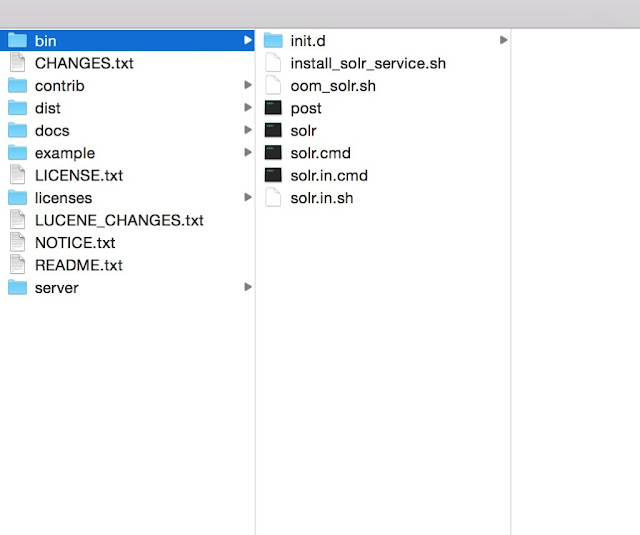Expand the server folder arrow
The image size is (640, 535).
click(247, 287)
